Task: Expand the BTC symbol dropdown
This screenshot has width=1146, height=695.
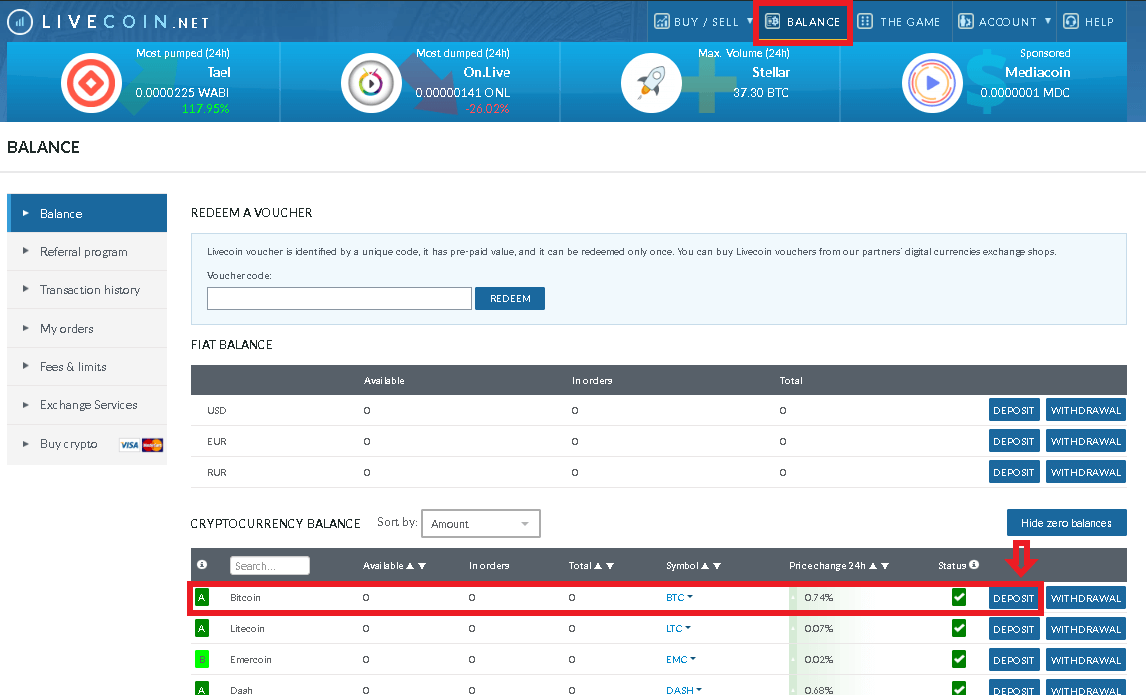Action: 680,598
